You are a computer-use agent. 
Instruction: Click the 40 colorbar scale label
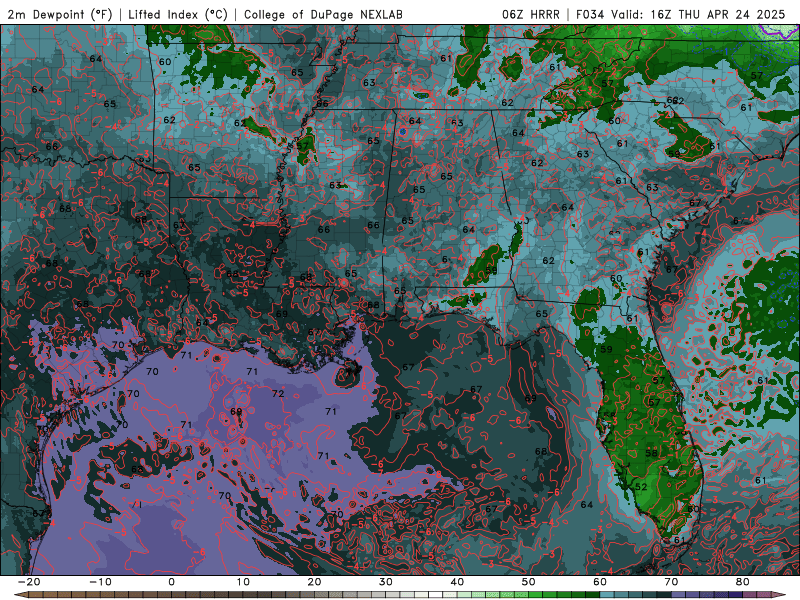457,582
